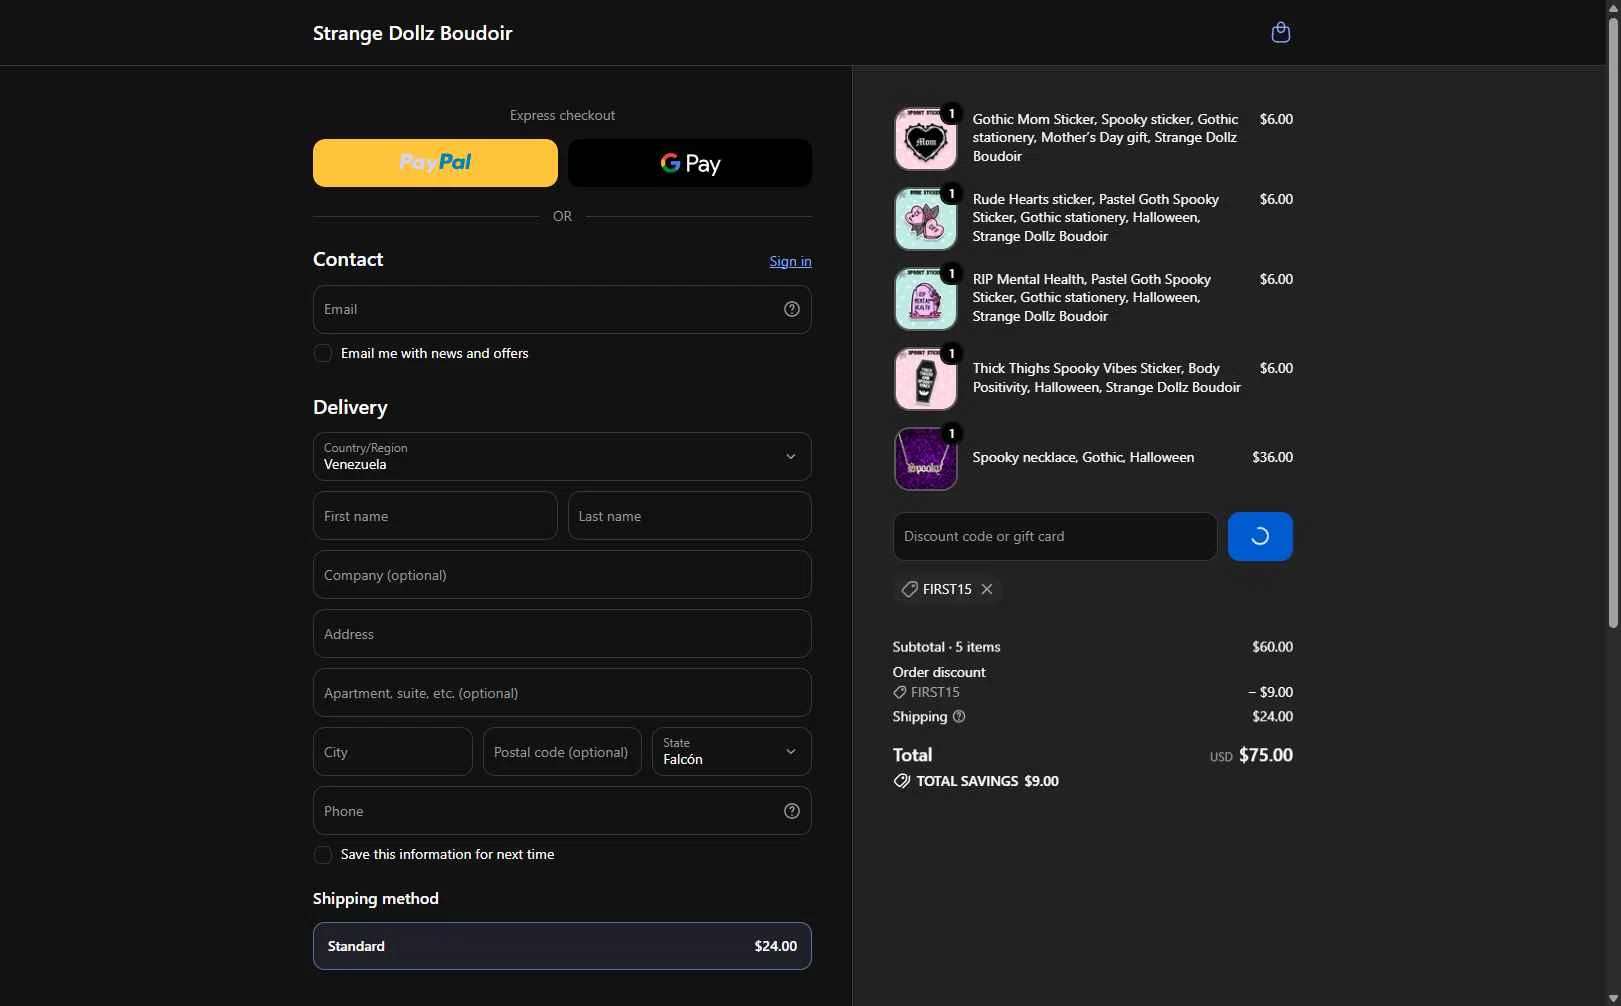Check out with PayPal

tap(435, 163)
